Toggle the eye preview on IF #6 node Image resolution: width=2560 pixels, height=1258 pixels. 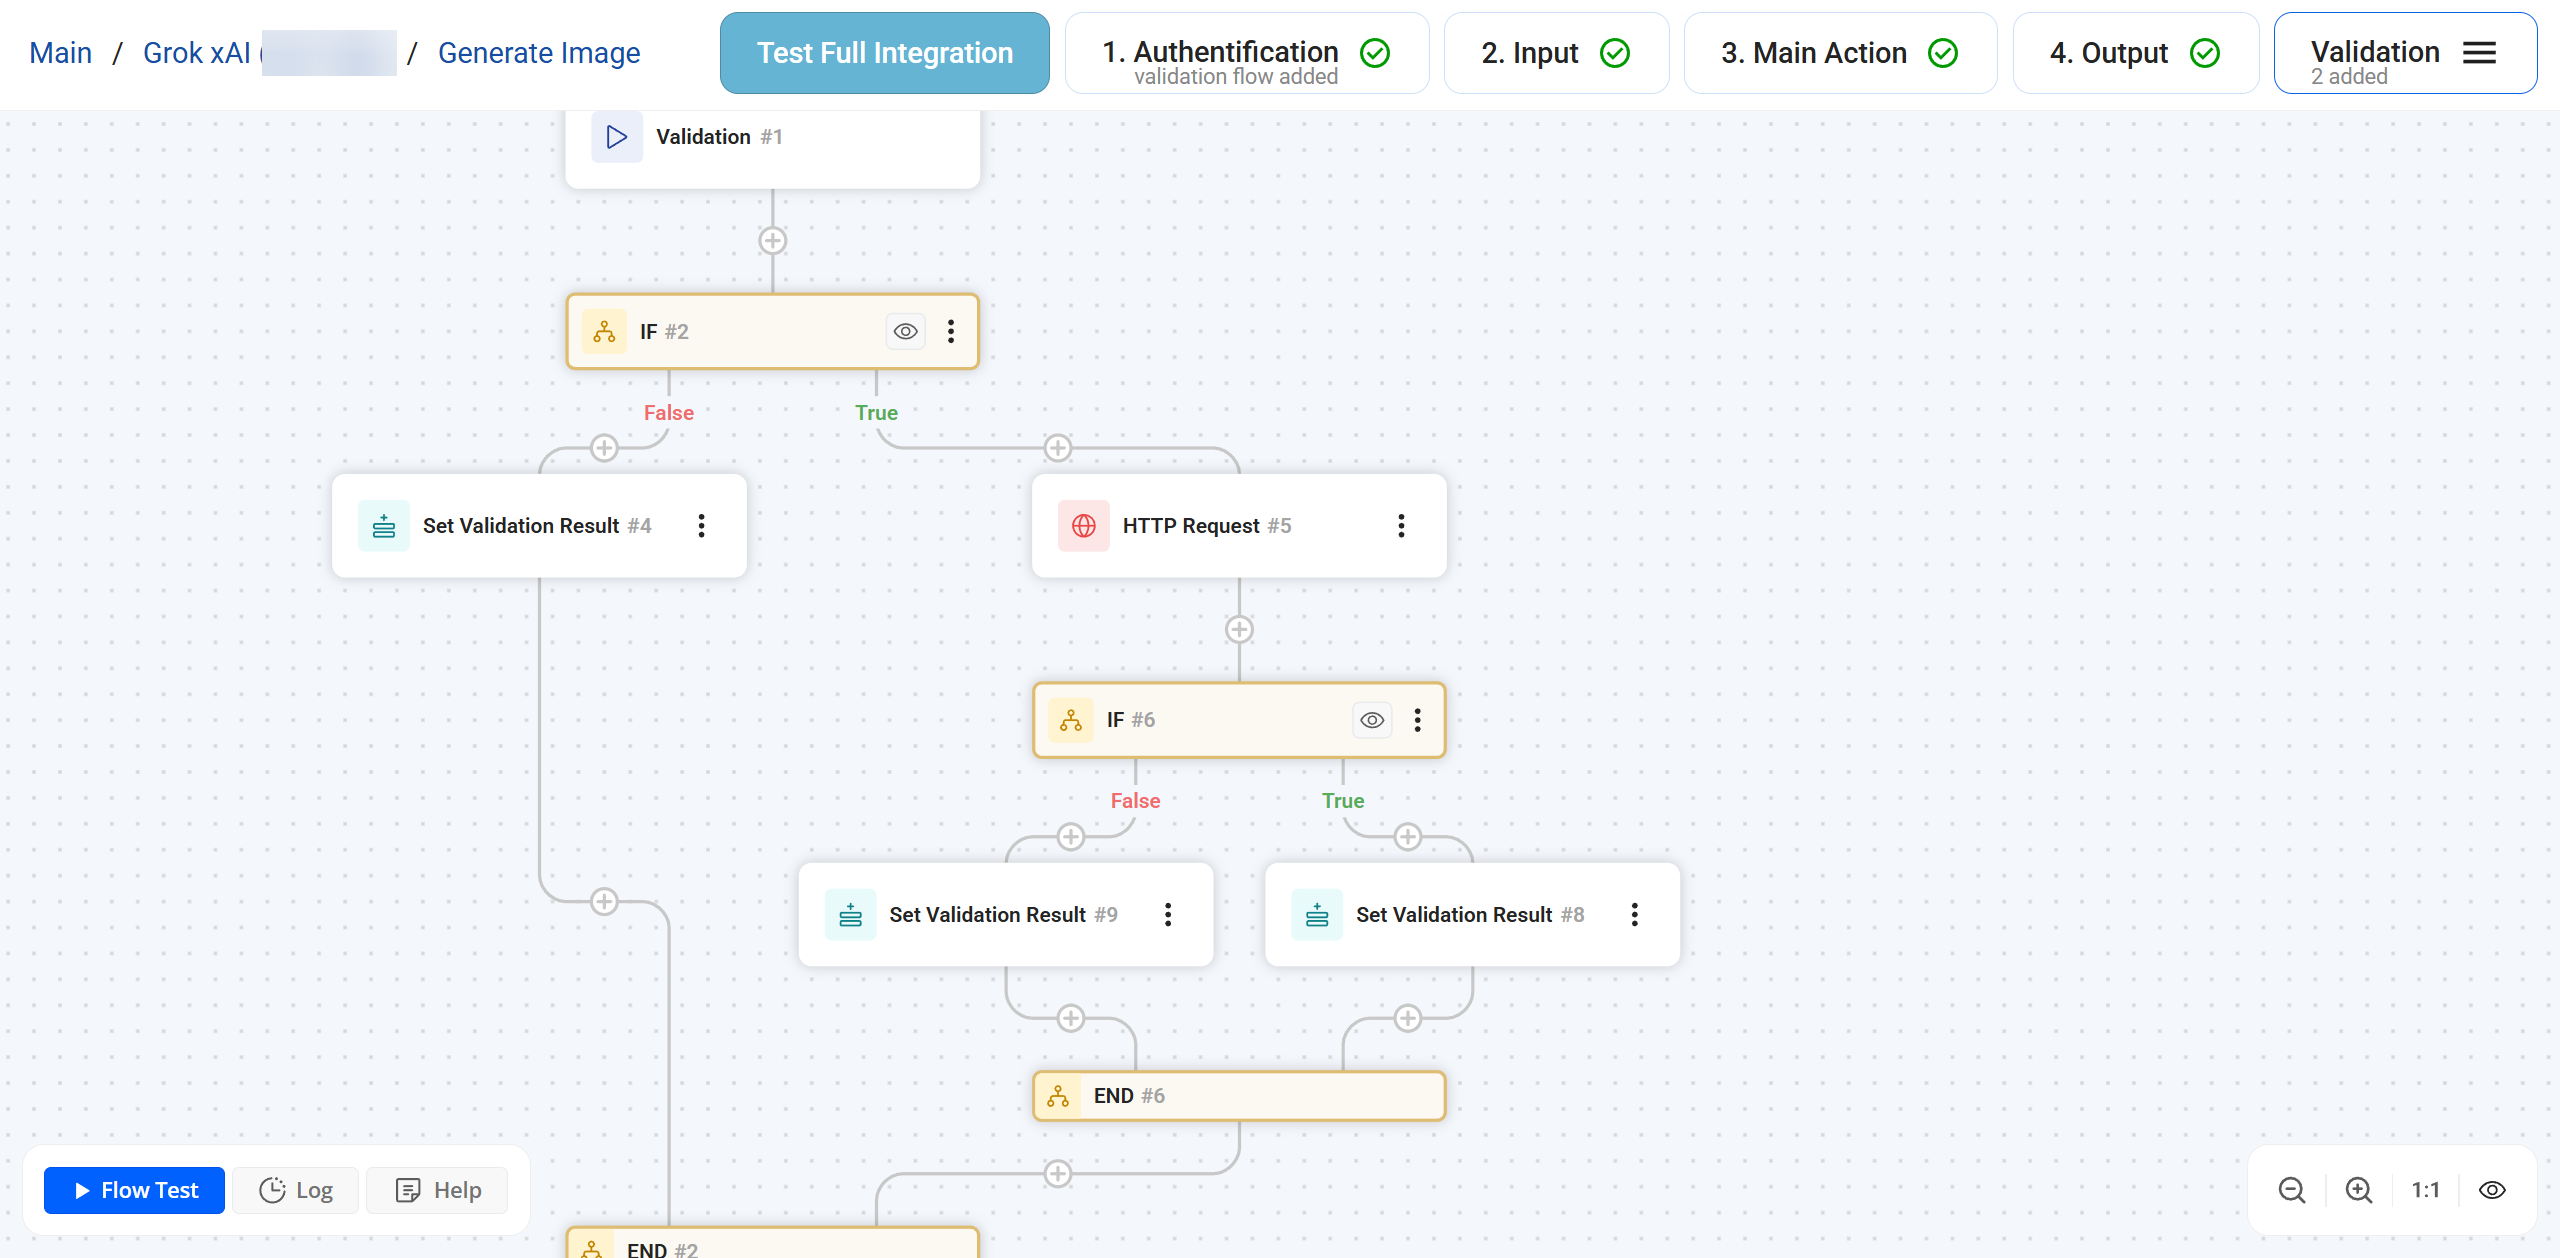click(1371, 719)
